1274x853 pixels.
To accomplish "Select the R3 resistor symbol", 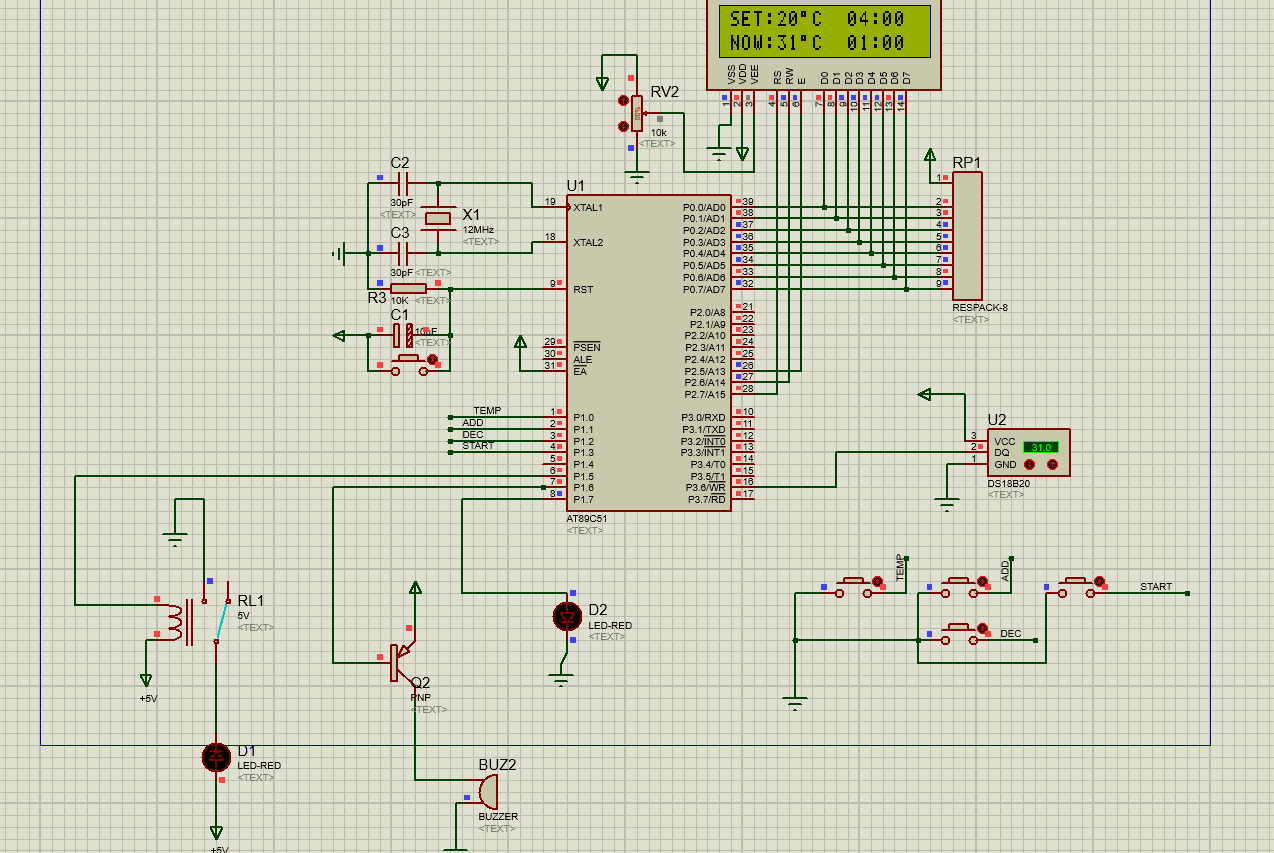I will pos(408,289).
